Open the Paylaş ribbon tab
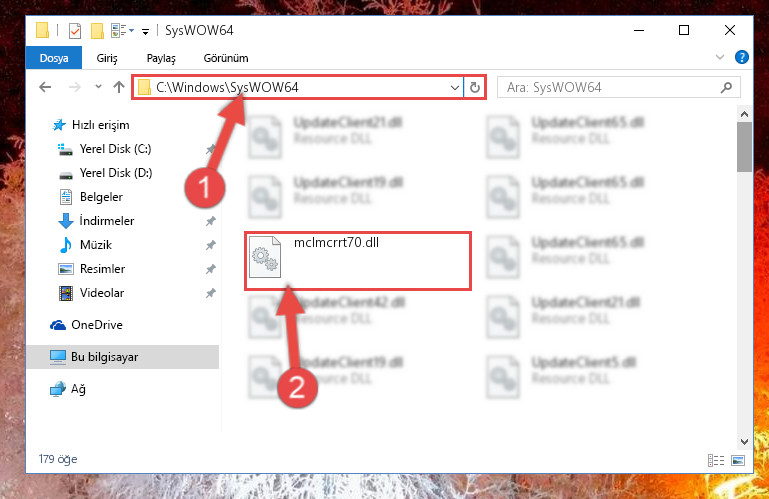This screenshot has width=769, height=499. [161, 58]
